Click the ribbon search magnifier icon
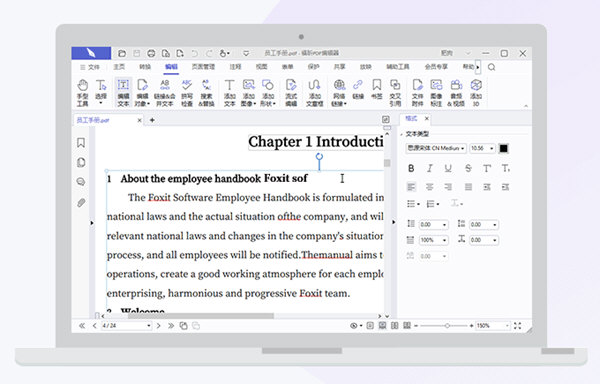The height and width of the screenshot is (384, 600). [x=492, y=67]
